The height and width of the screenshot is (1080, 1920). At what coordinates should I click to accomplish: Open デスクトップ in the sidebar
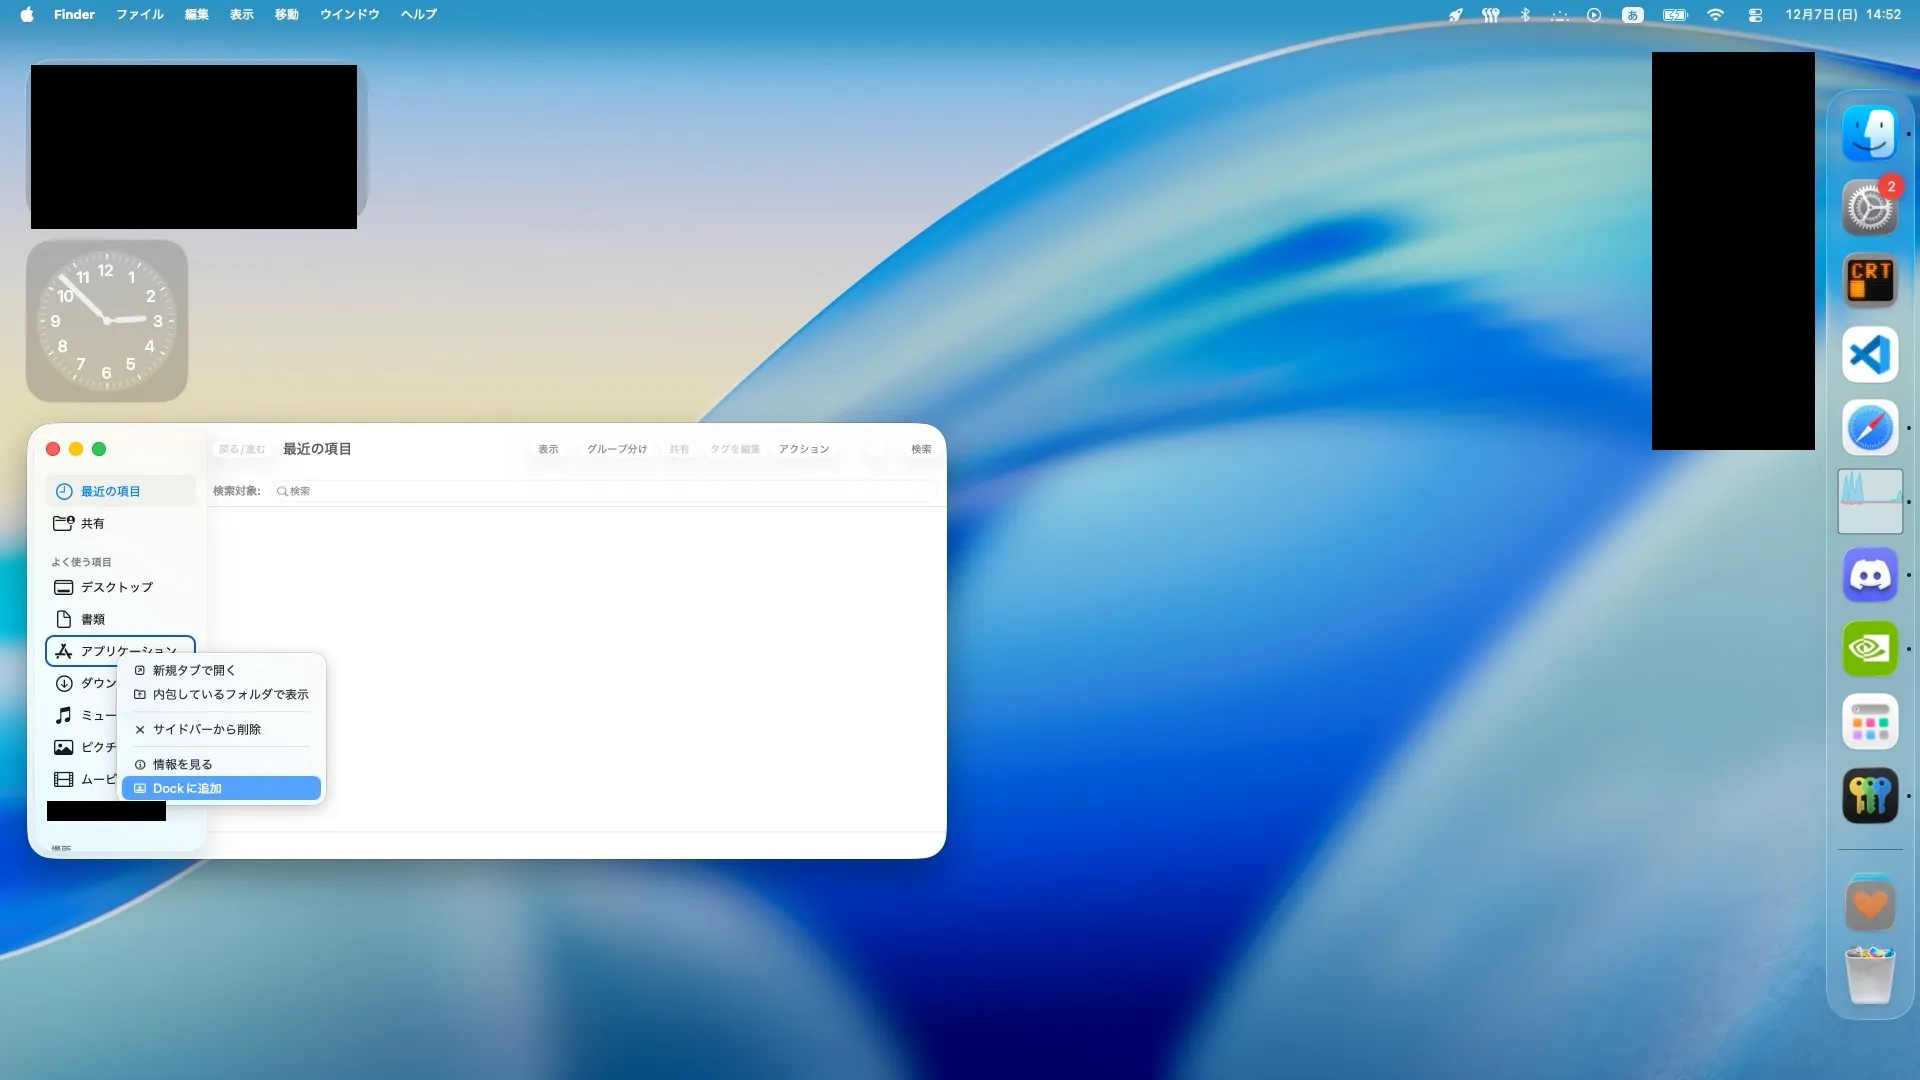116,587
